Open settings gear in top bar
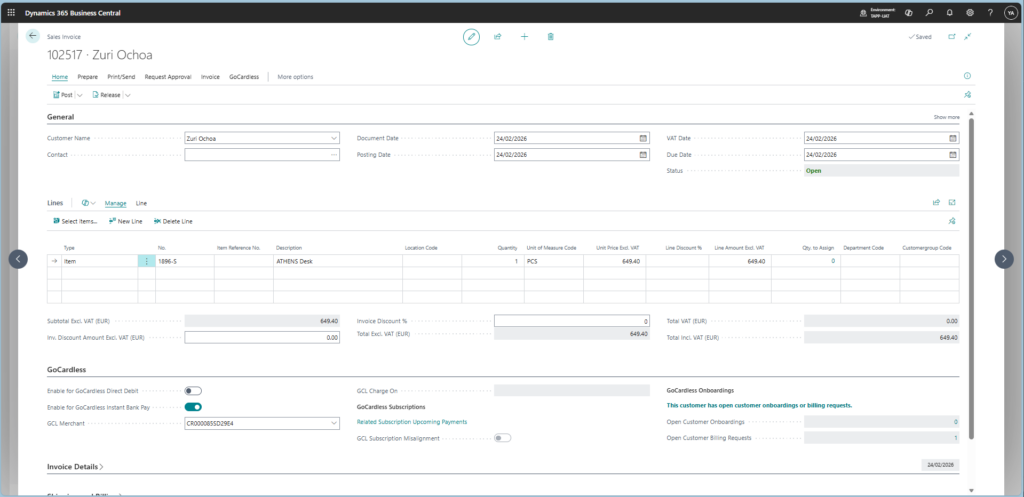 (x=969, y=12)
